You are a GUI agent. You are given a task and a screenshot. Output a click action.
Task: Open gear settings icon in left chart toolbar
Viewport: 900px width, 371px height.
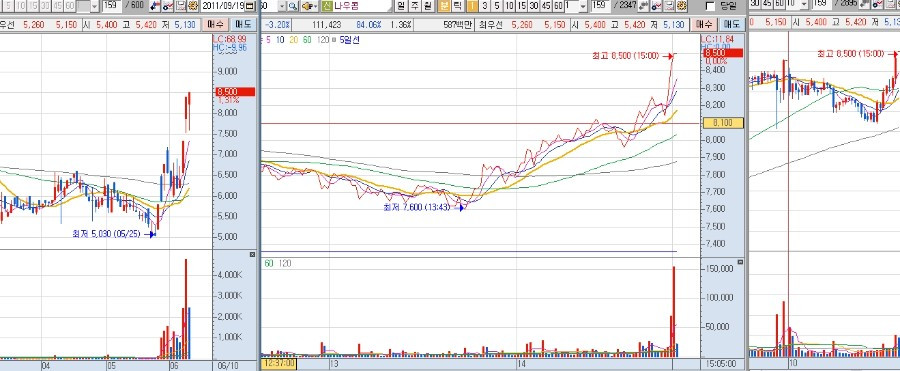point(193,6)
